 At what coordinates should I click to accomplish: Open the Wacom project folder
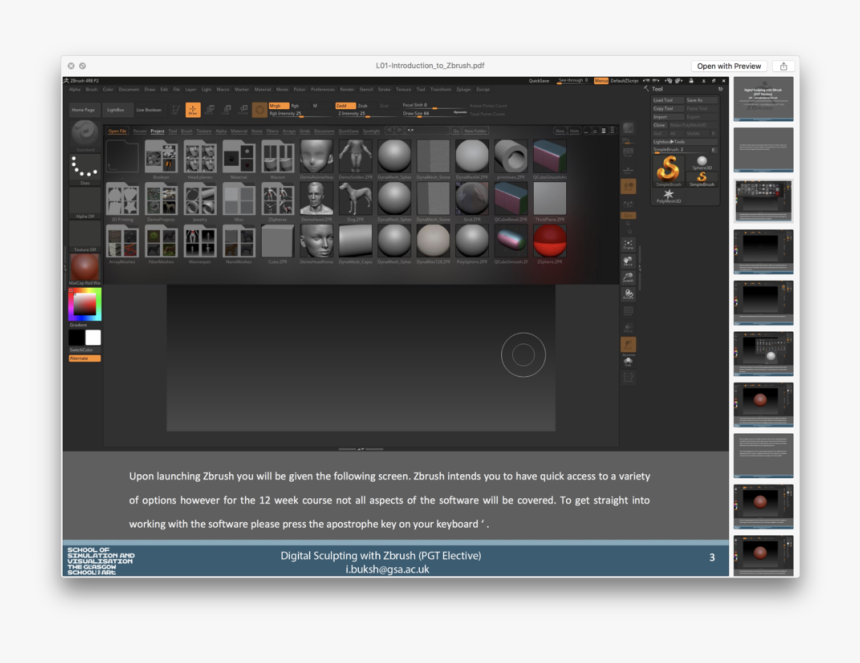278,157
